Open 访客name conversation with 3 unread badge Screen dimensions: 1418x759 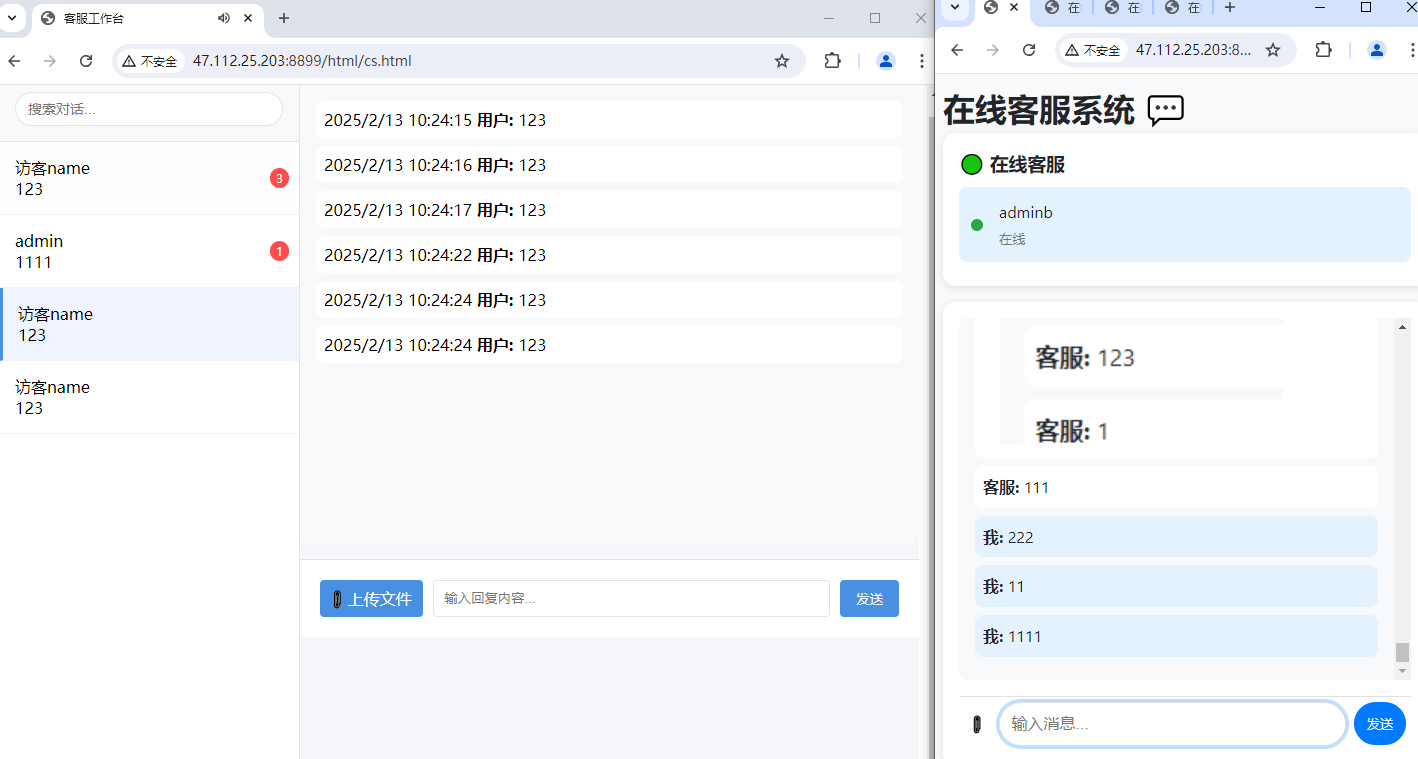[x=149, y=178]
